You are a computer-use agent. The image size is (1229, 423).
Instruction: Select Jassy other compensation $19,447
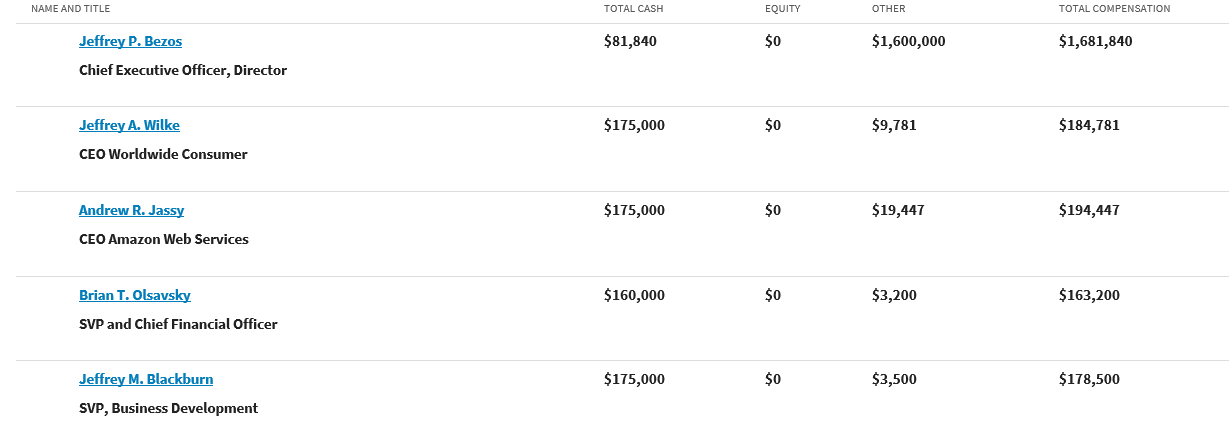coord(898,210)
